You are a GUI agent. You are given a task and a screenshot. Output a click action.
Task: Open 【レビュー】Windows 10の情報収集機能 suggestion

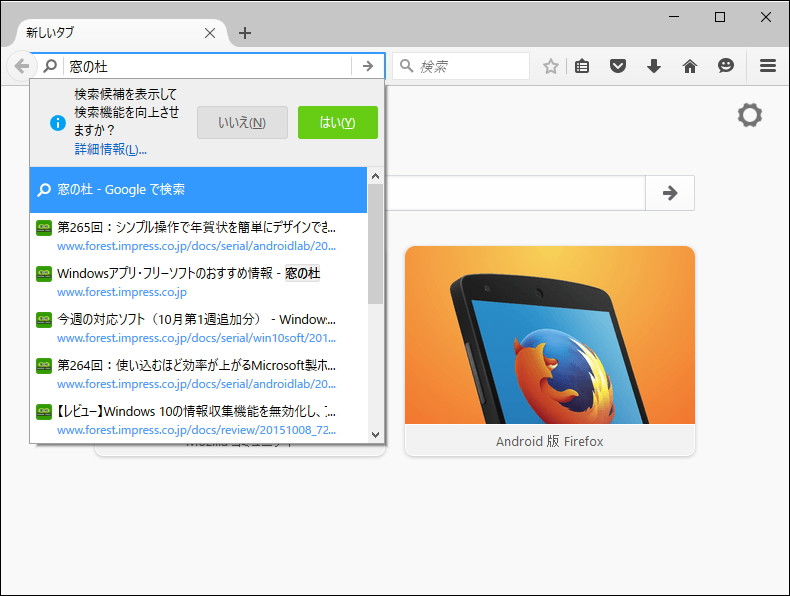pos(199,420)
